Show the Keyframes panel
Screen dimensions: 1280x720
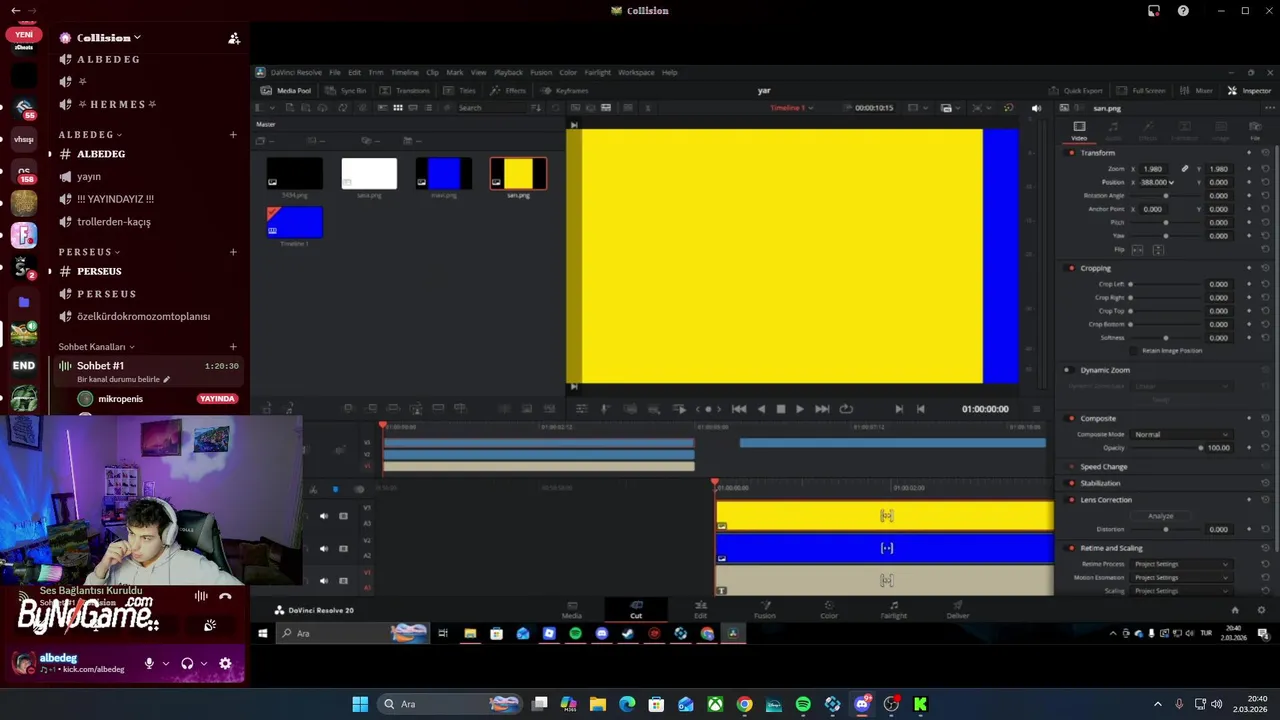(565, 90)
